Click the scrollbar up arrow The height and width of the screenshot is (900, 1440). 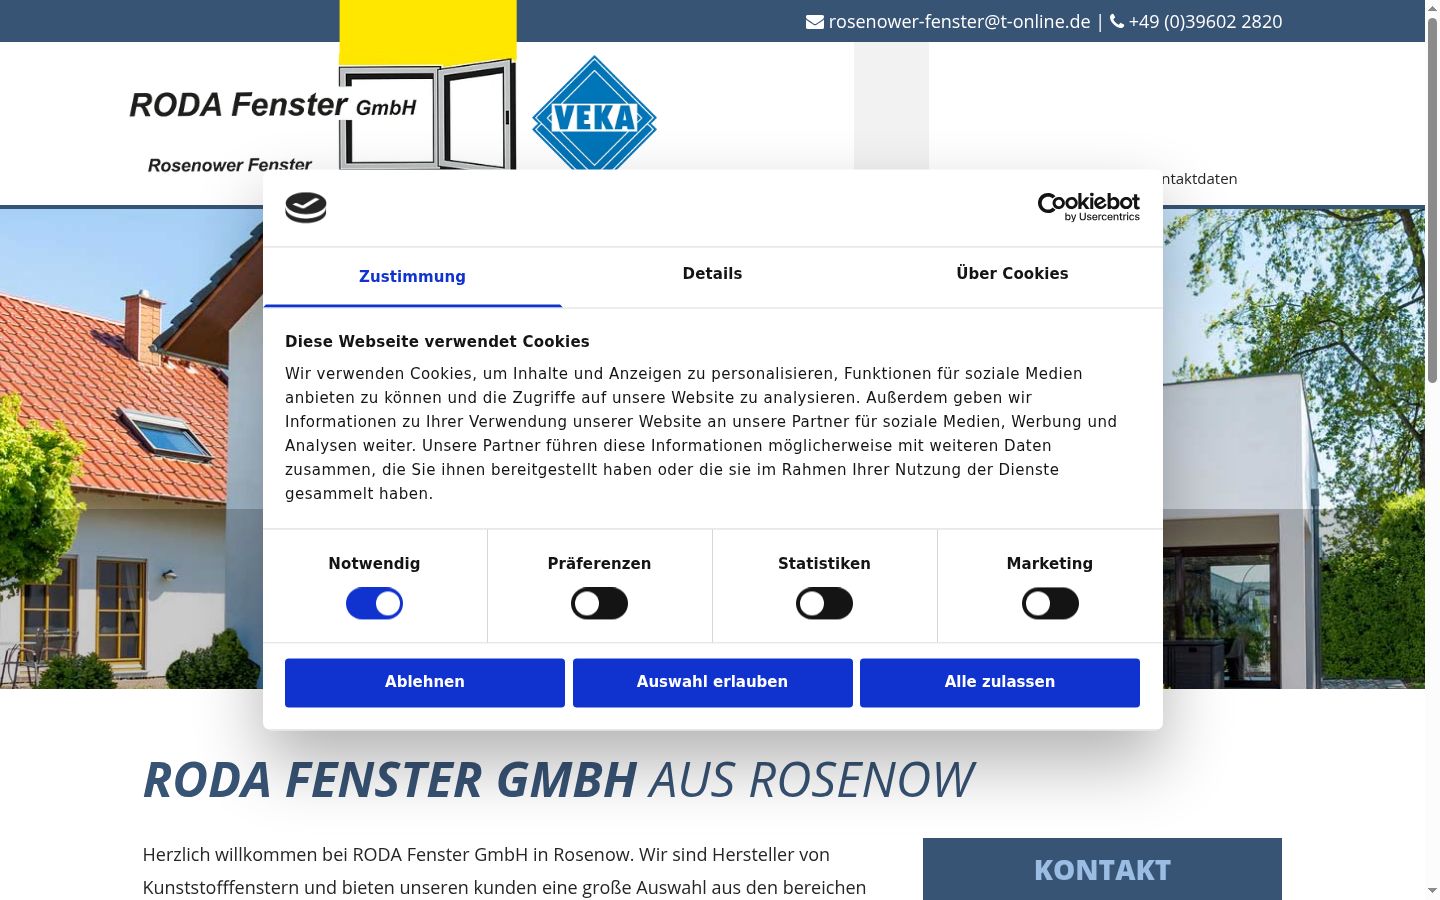point(1432,8)
